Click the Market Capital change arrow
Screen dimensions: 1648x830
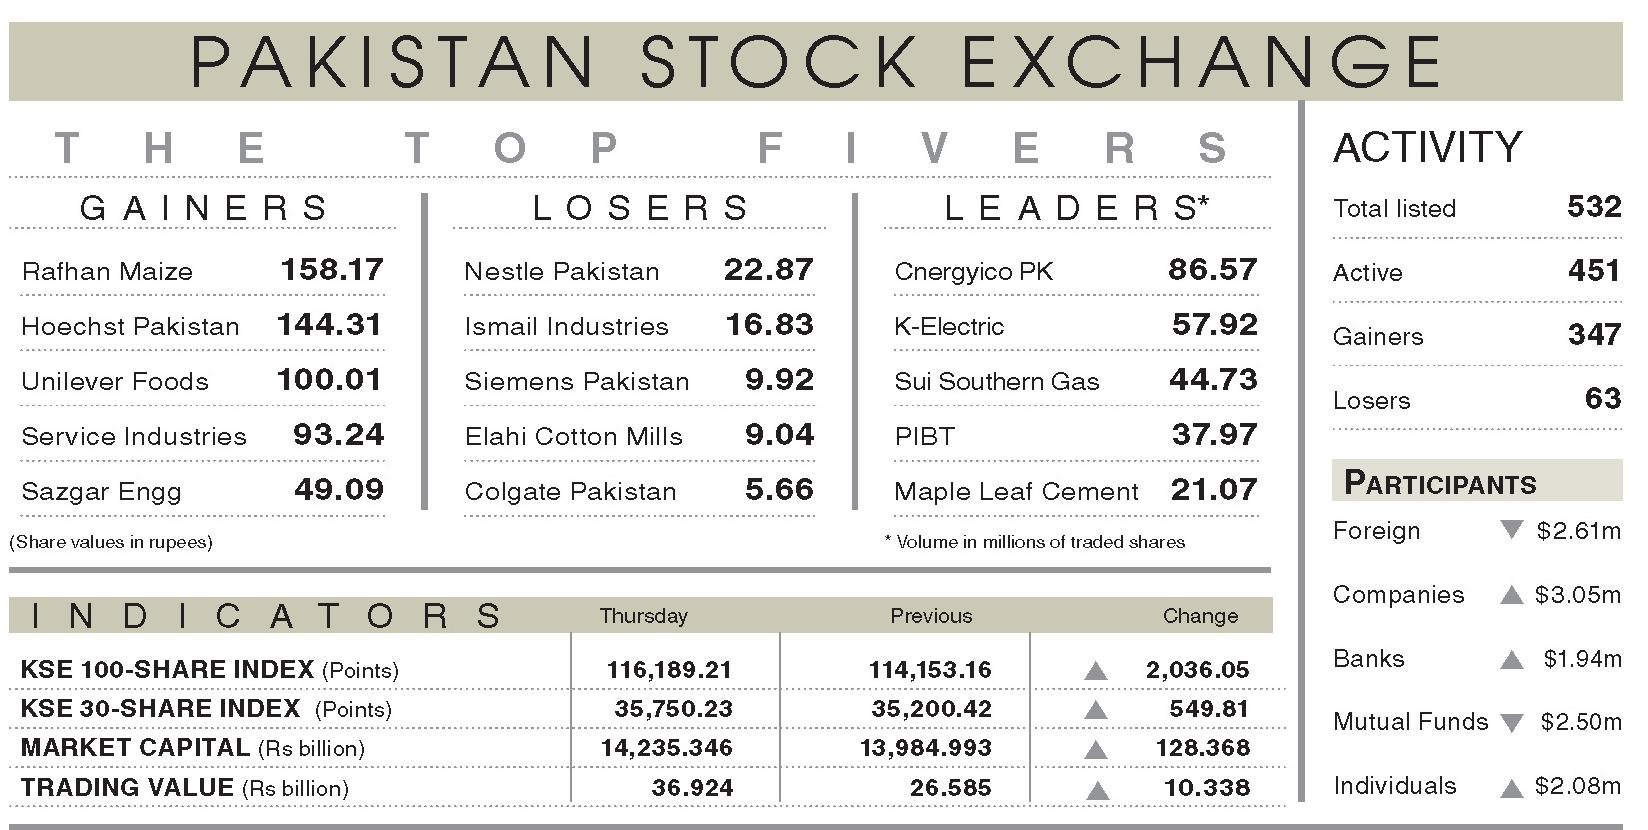click(x=1096, y=749)
